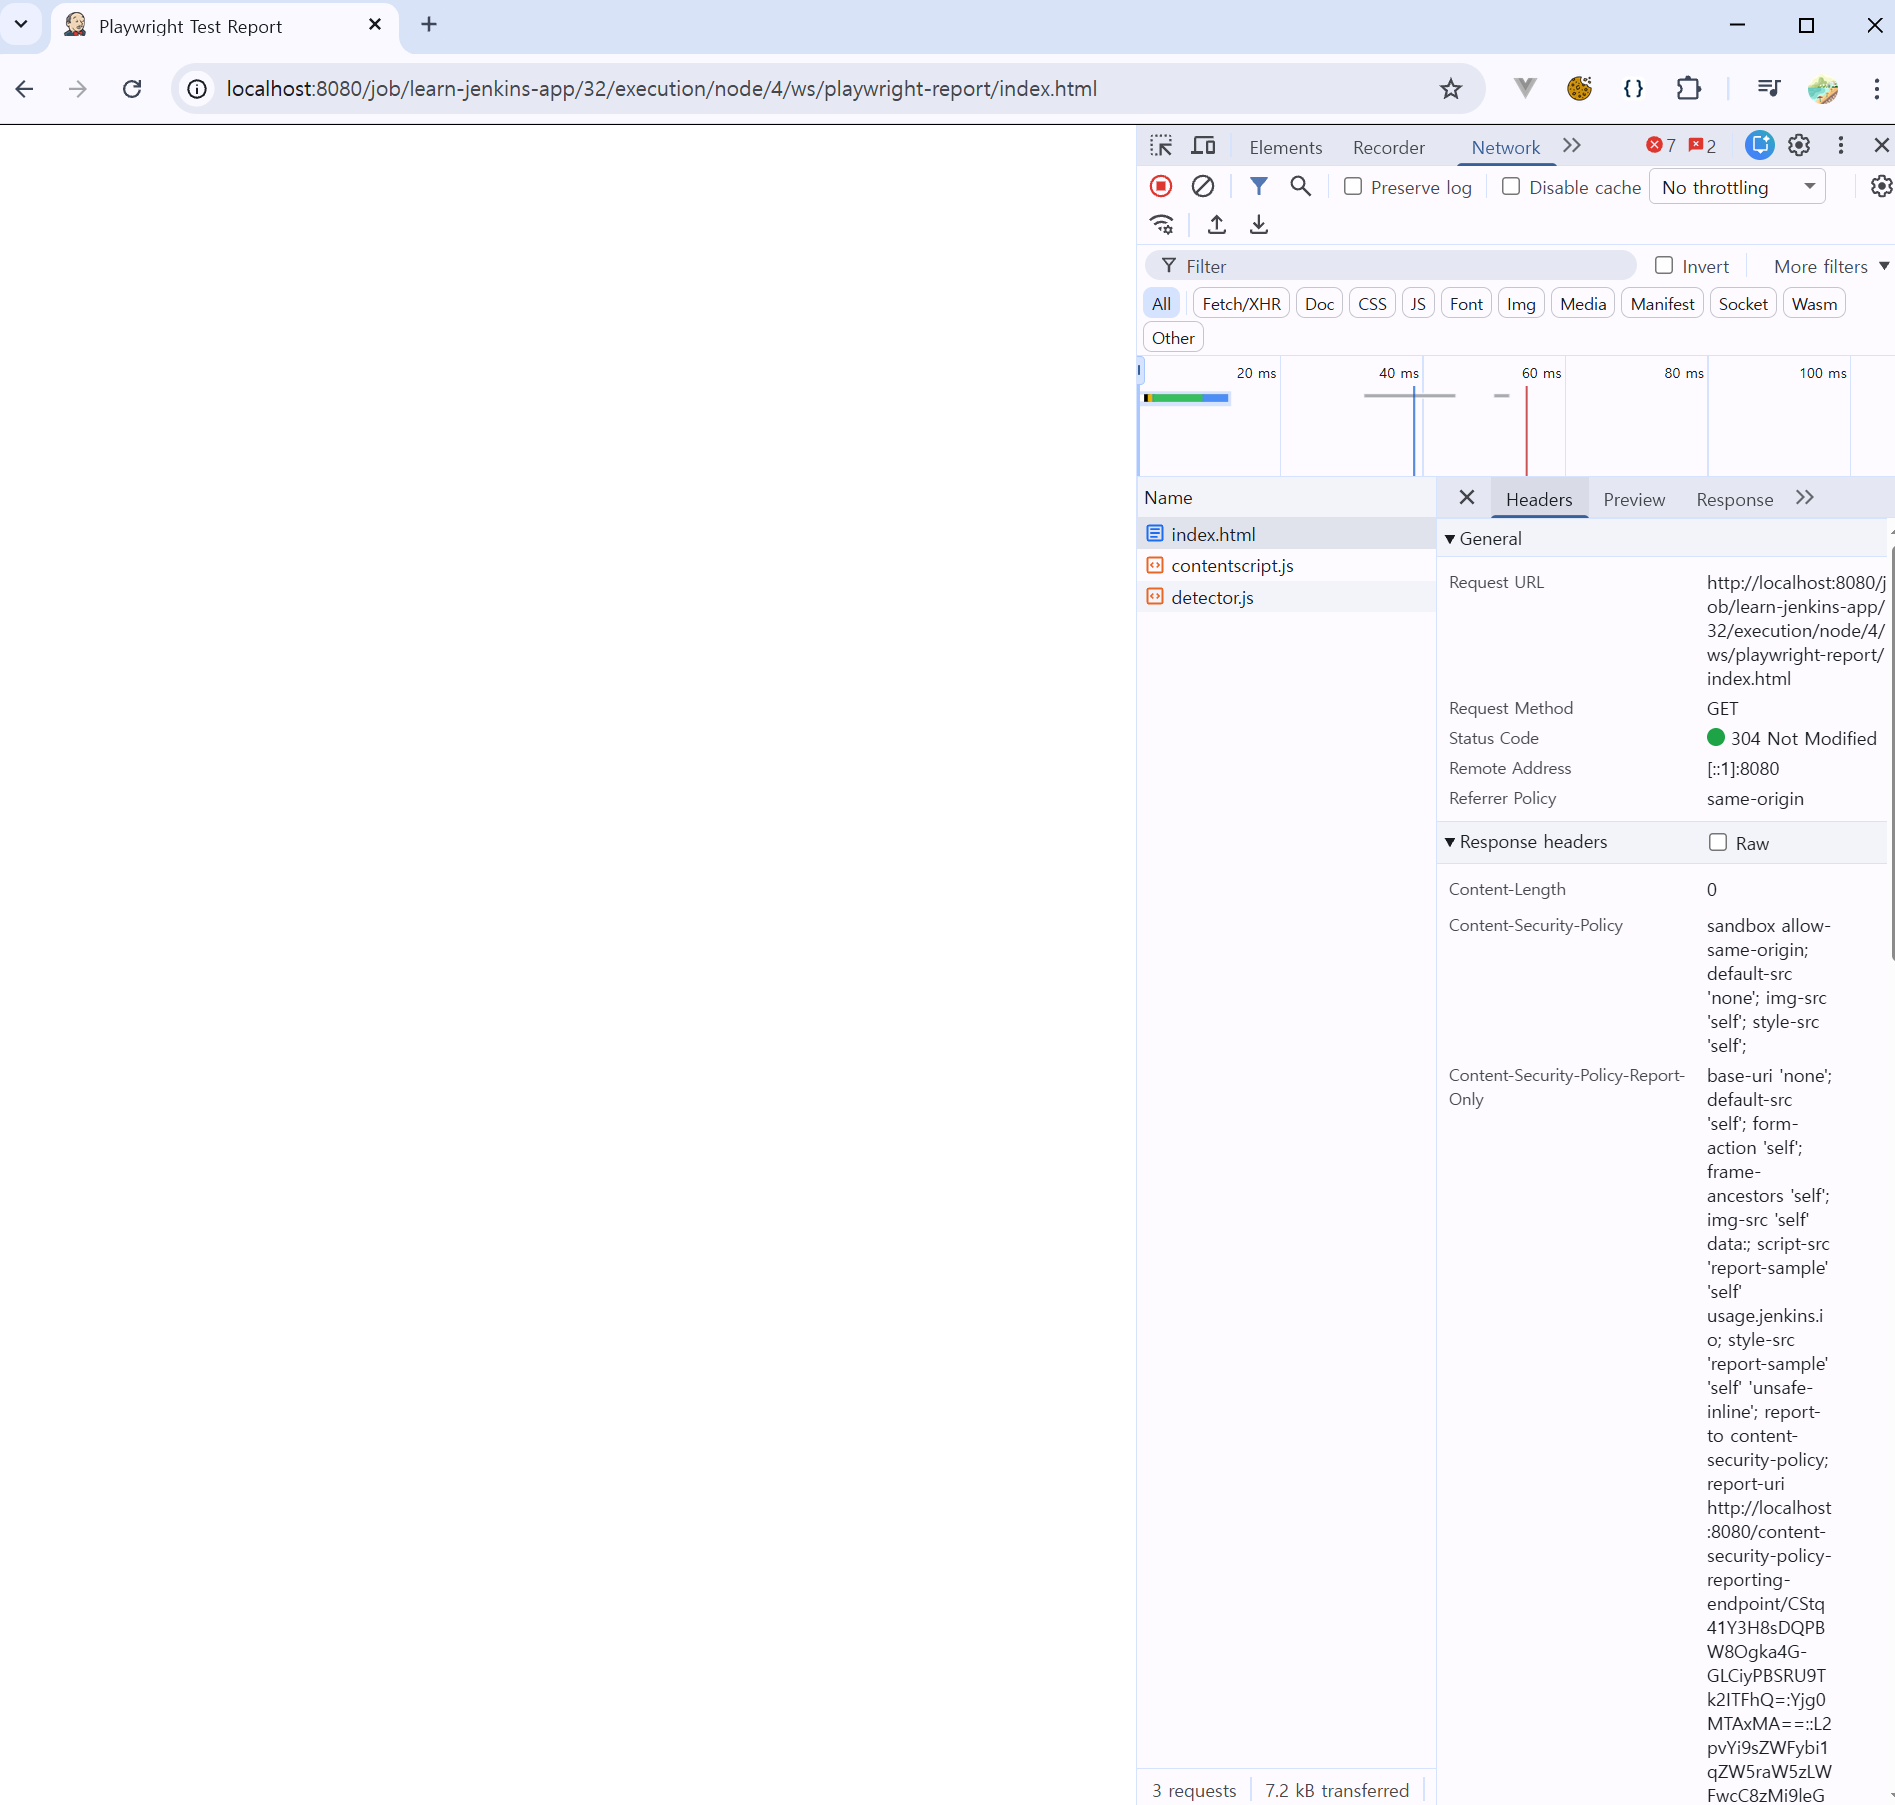Filter requests by CSS
Viewport: 1895px width, 1805px height.
pyautogui.click(x=1372, y=304)
